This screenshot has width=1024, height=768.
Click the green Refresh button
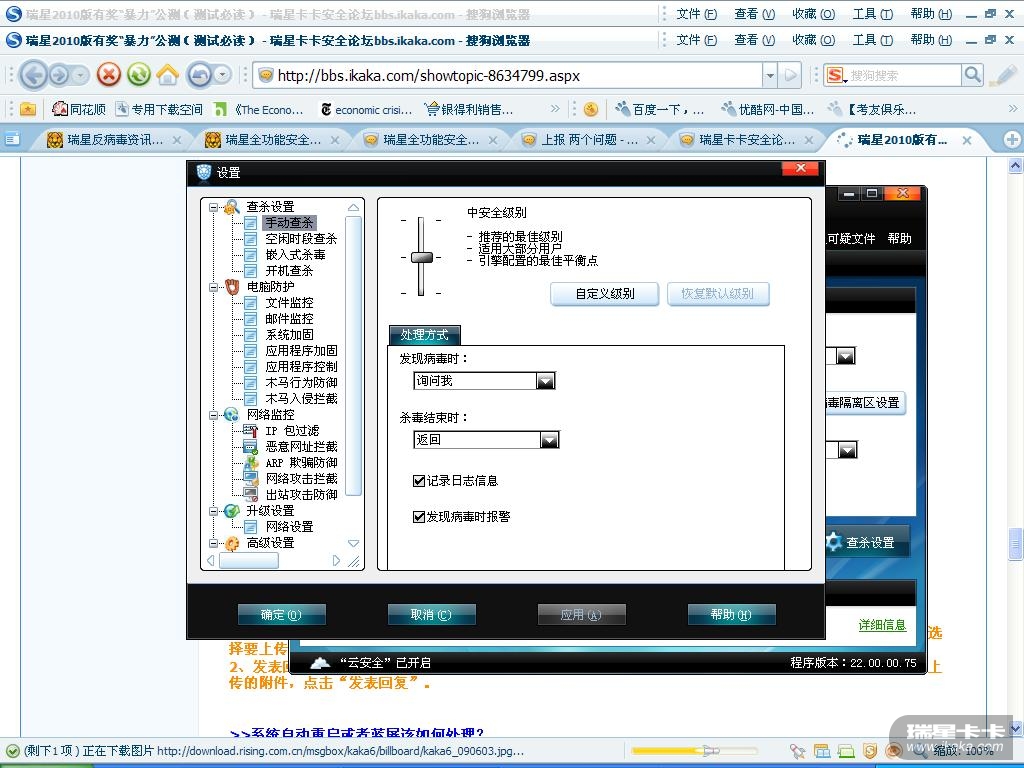tap(138, 75)
